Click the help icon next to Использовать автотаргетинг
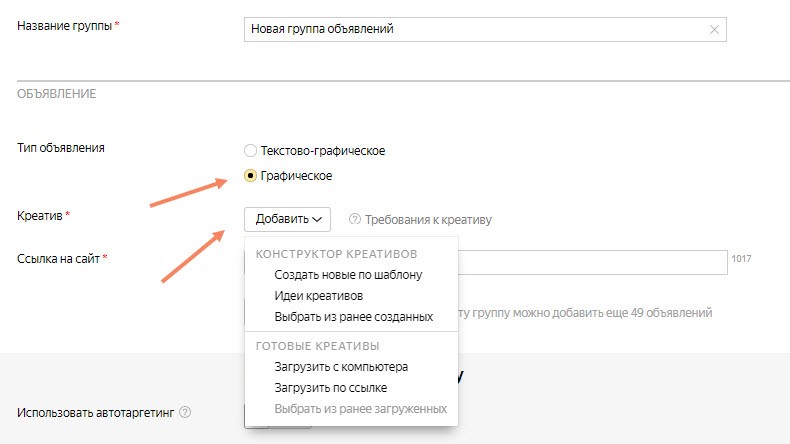 [185, 412]
